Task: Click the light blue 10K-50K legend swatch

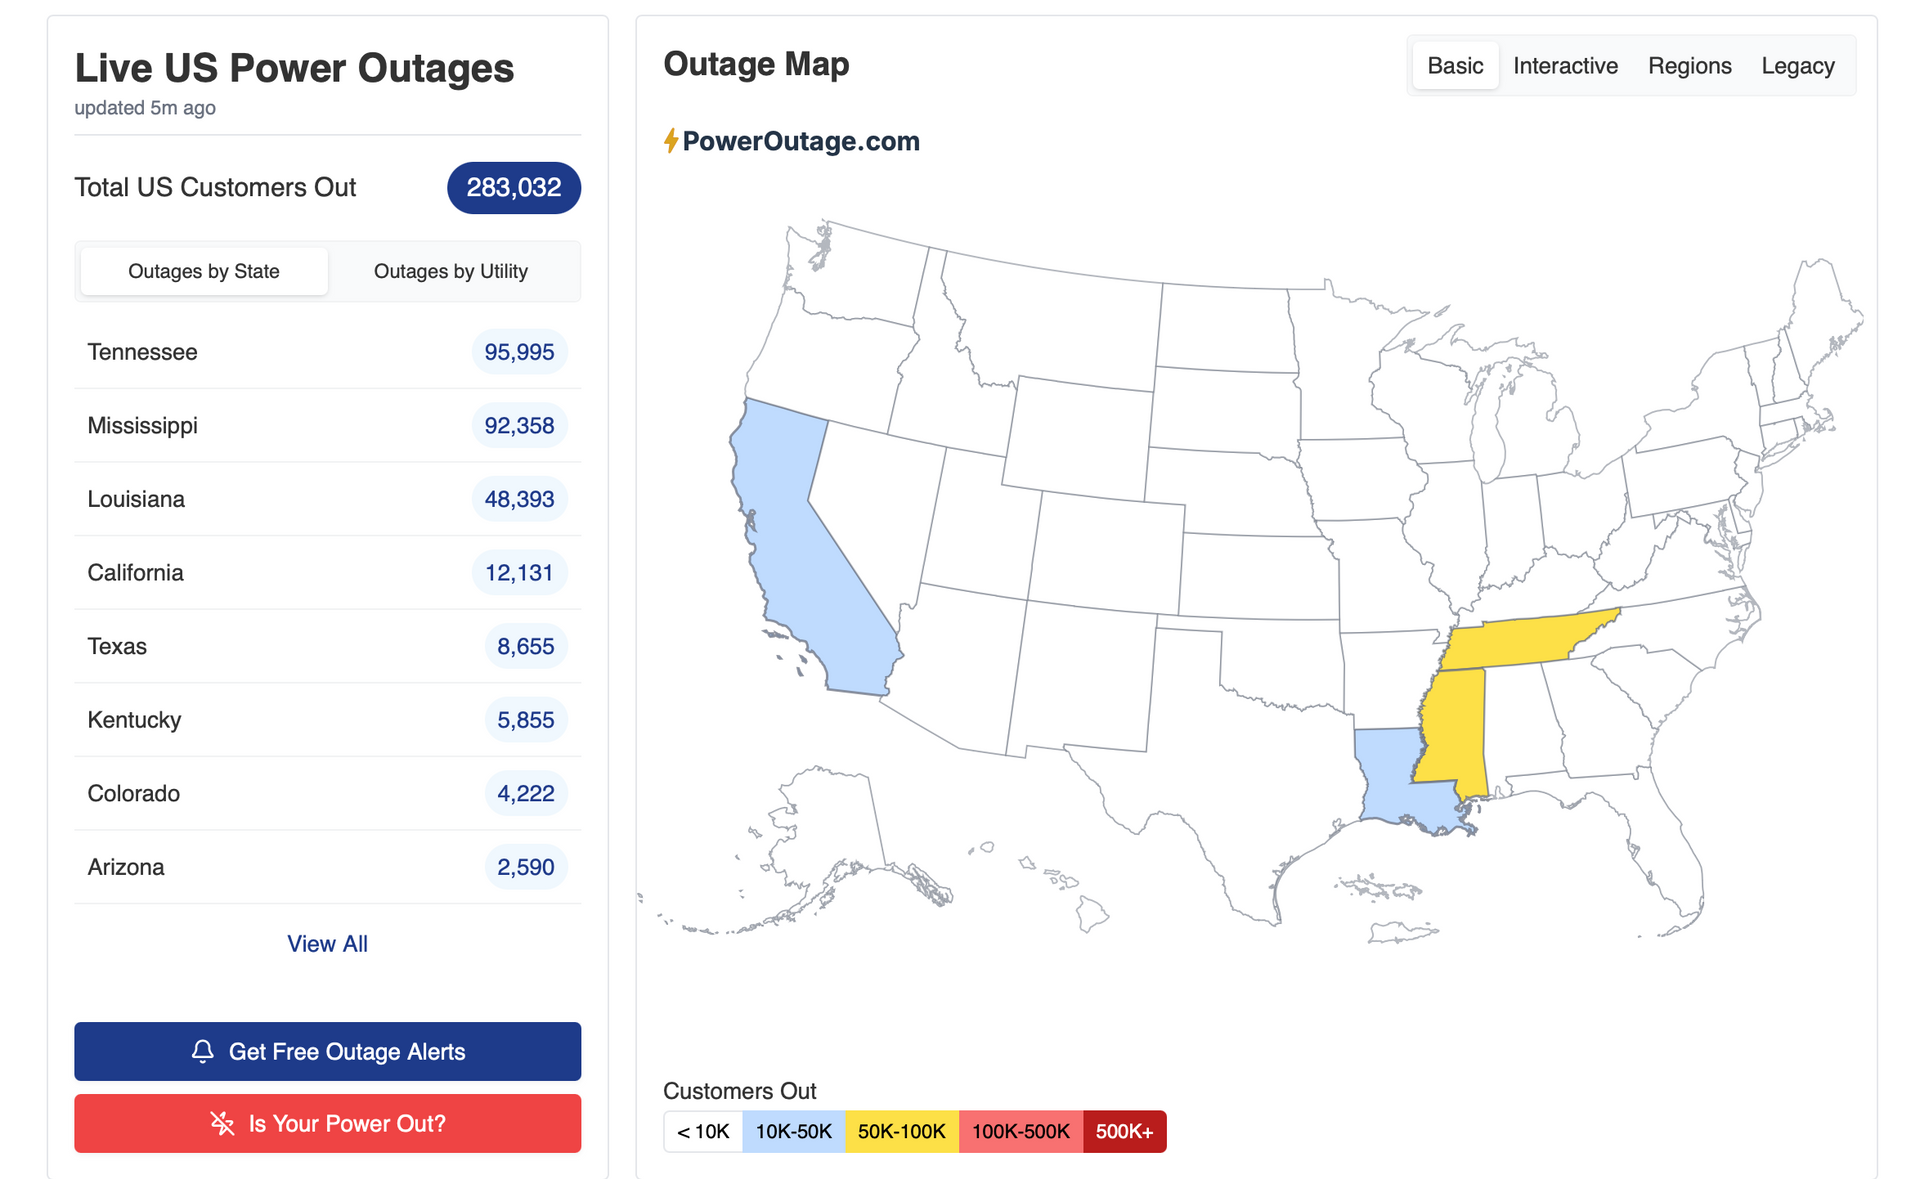Action: pyautogui.click(x=793, y=1131)
